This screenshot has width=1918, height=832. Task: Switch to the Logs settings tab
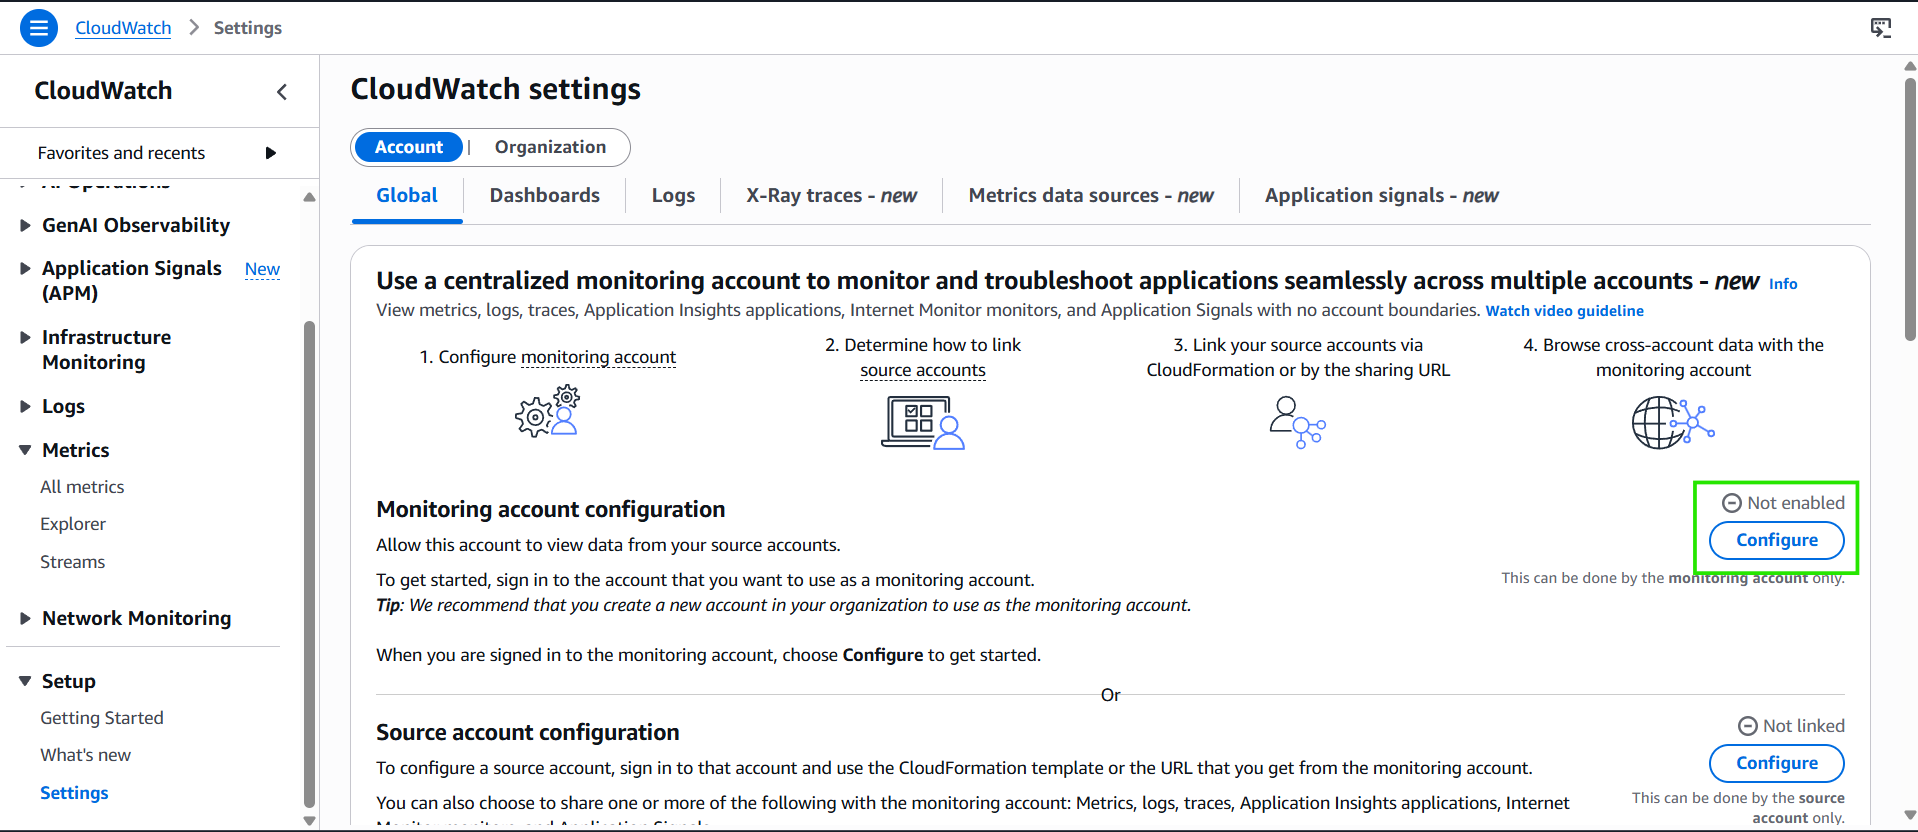pos(673,196)
